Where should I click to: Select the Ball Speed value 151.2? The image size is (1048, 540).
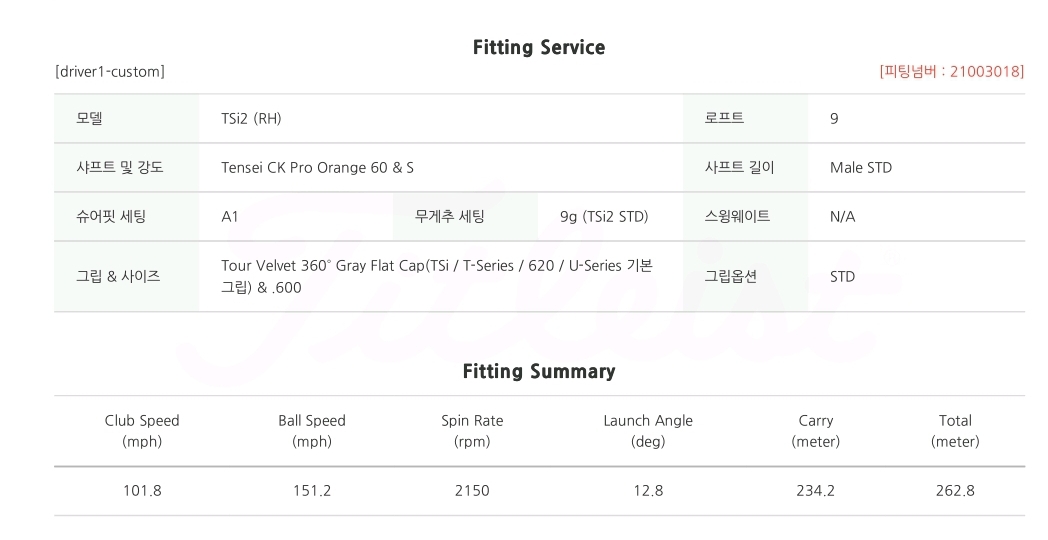[x=312, y=490]
